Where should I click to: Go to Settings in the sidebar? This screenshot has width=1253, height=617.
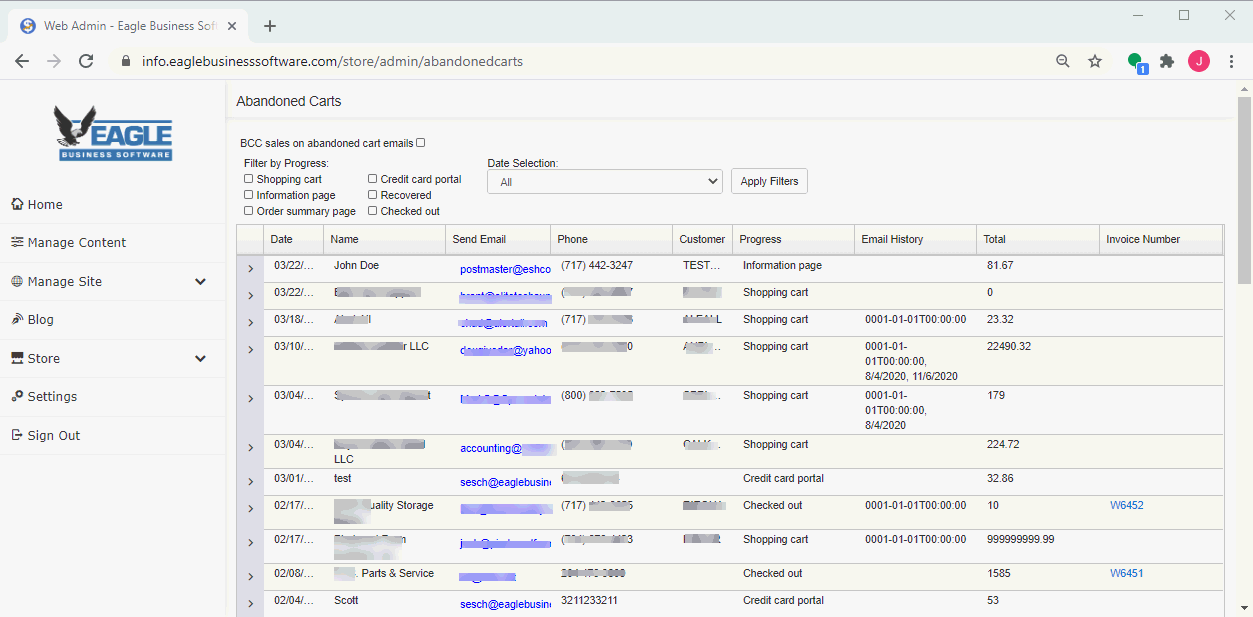tap(52, 397)
